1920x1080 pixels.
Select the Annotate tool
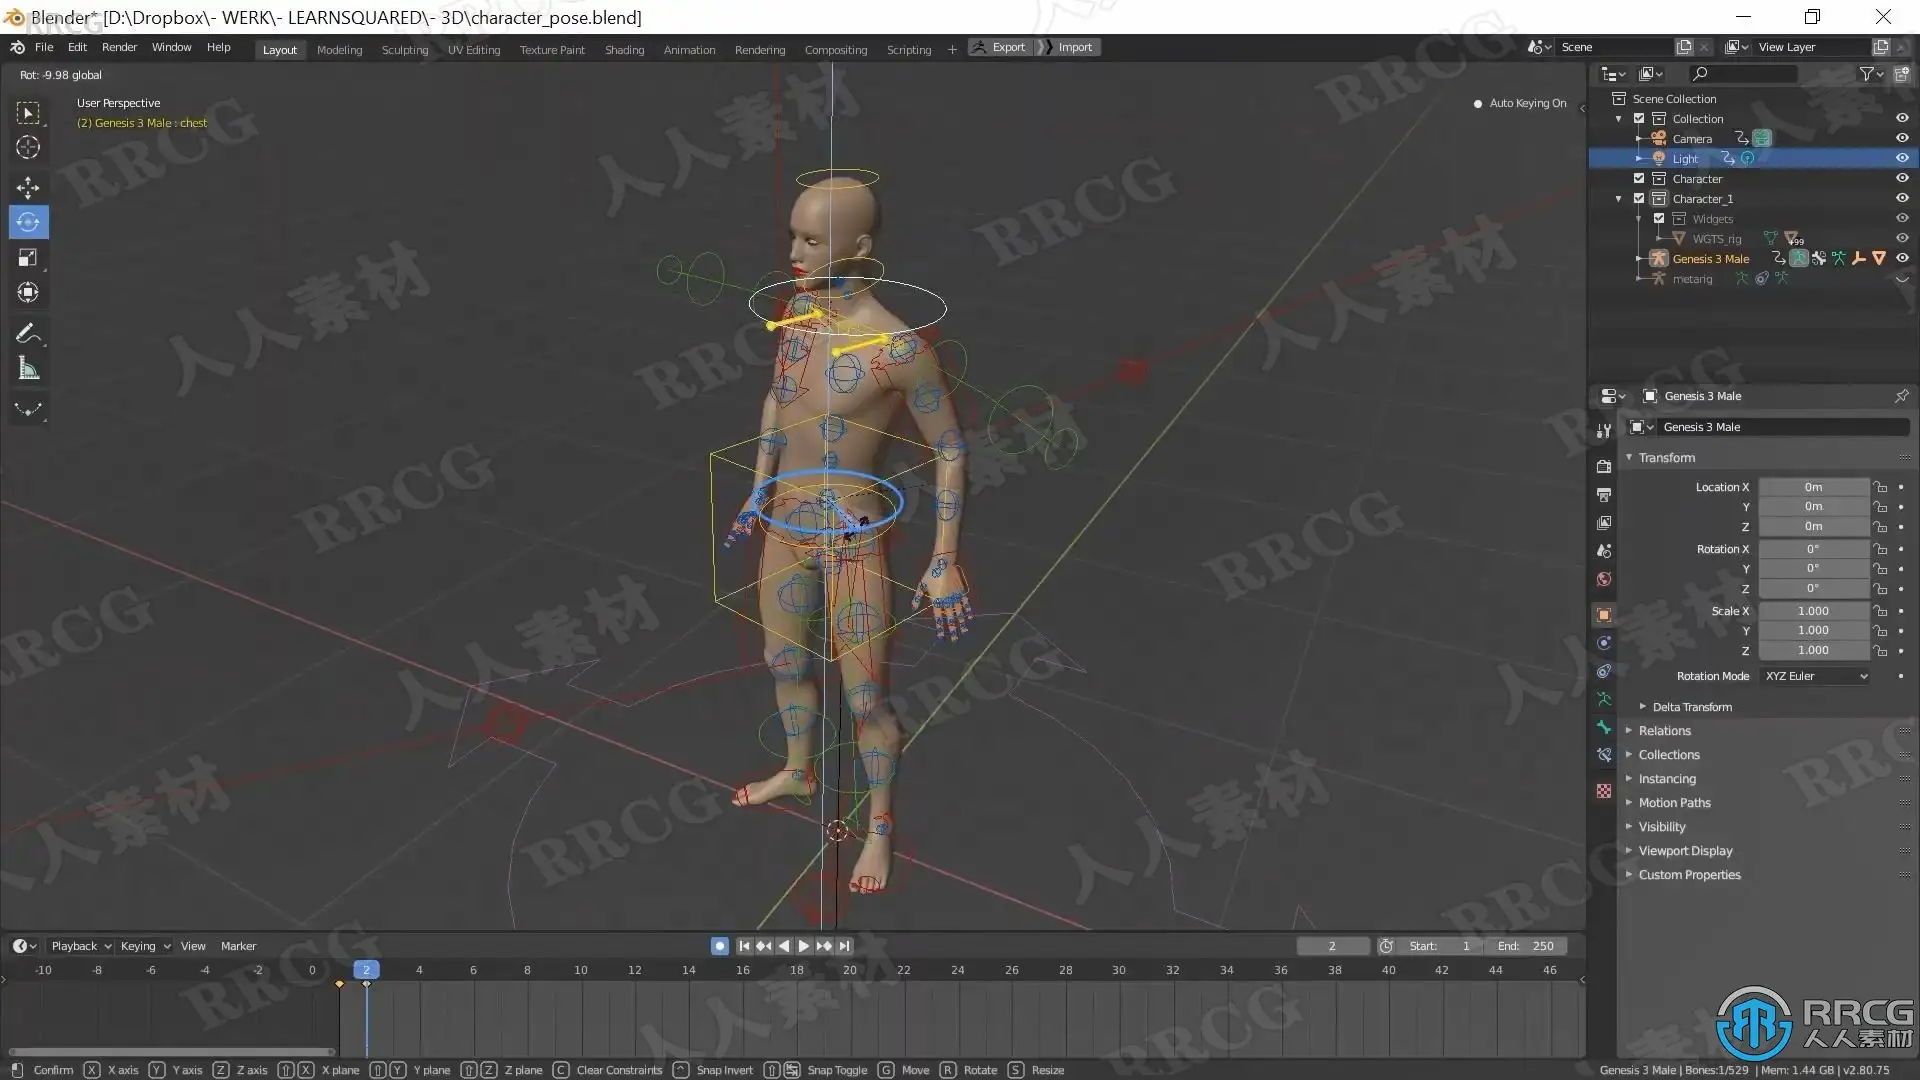coord(28,333)
